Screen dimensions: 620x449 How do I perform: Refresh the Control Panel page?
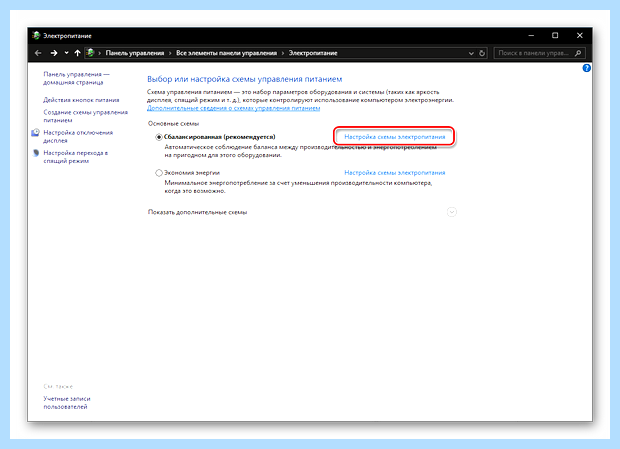pyautogui.click(x=482, y=53)
